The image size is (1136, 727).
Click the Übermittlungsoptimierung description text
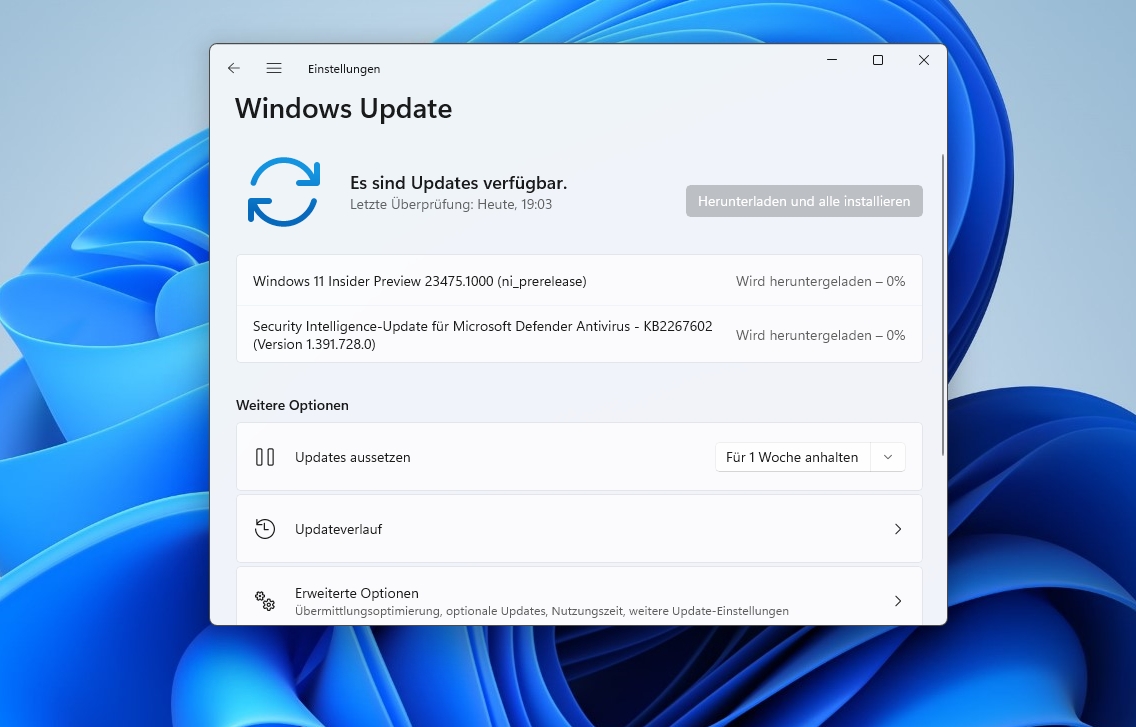coord(542,611)
